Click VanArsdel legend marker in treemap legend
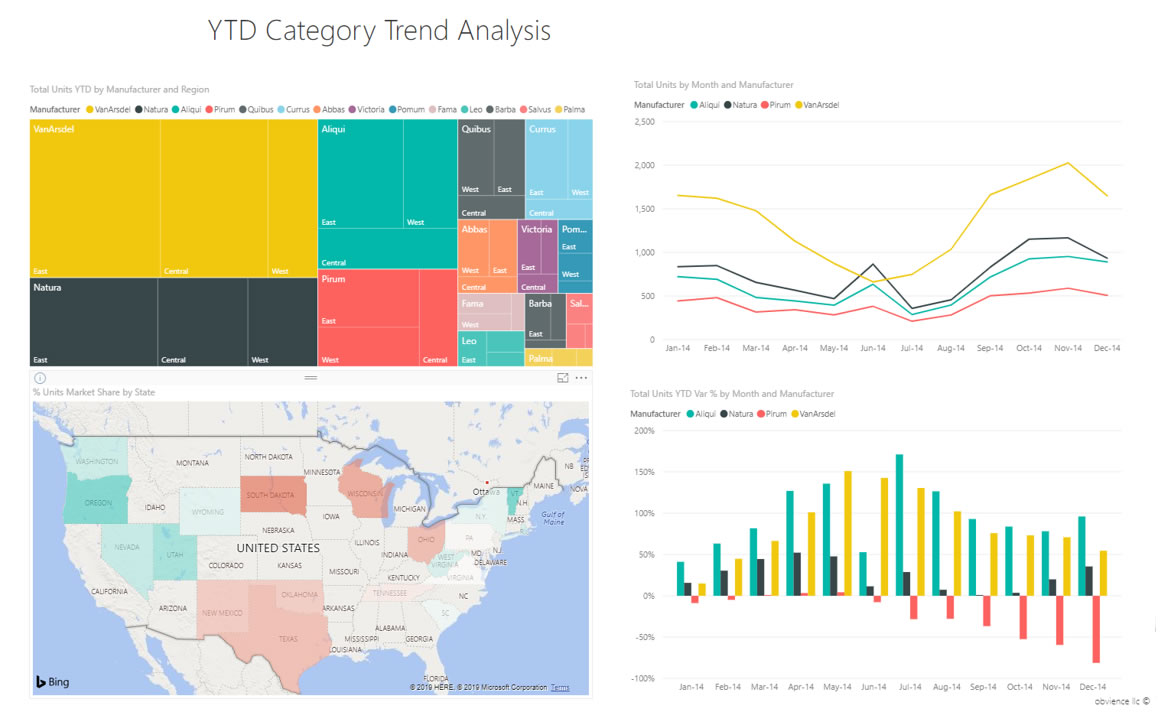 click(x=91, y=109)
